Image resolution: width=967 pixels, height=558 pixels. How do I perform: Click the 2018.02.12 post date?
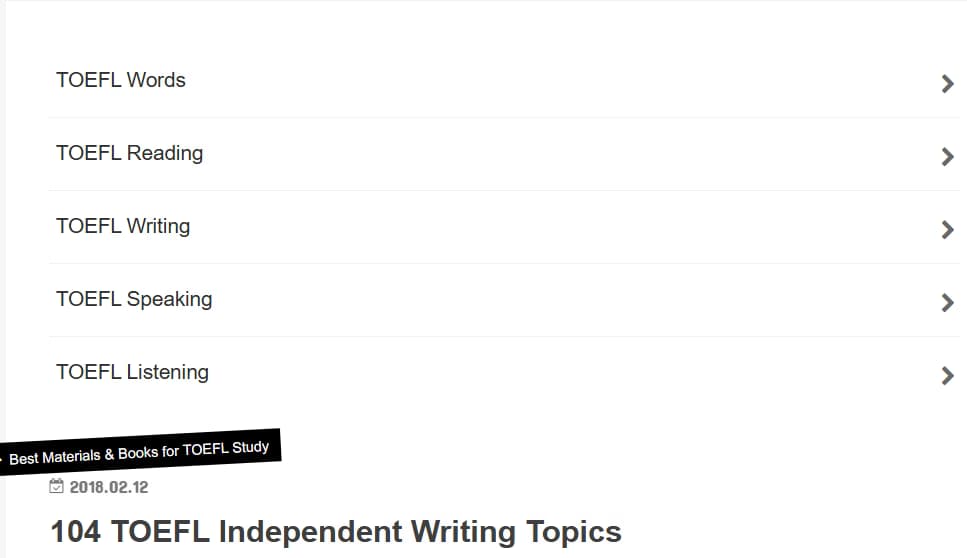point(109,487)
